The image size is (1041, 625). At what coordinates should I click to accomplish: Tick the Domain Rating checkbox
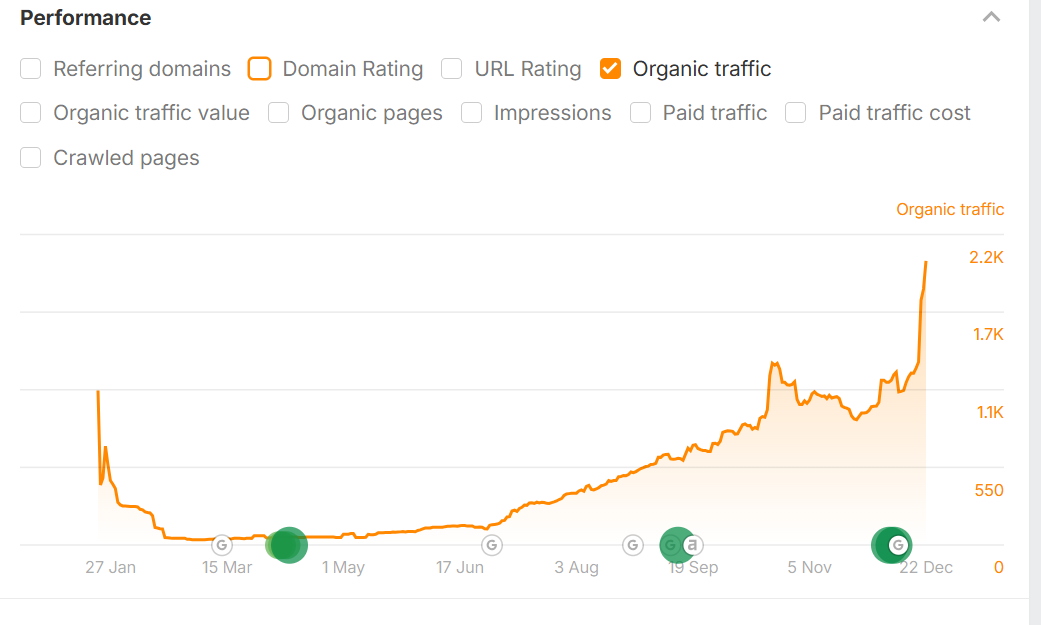(x=260, y=68)
